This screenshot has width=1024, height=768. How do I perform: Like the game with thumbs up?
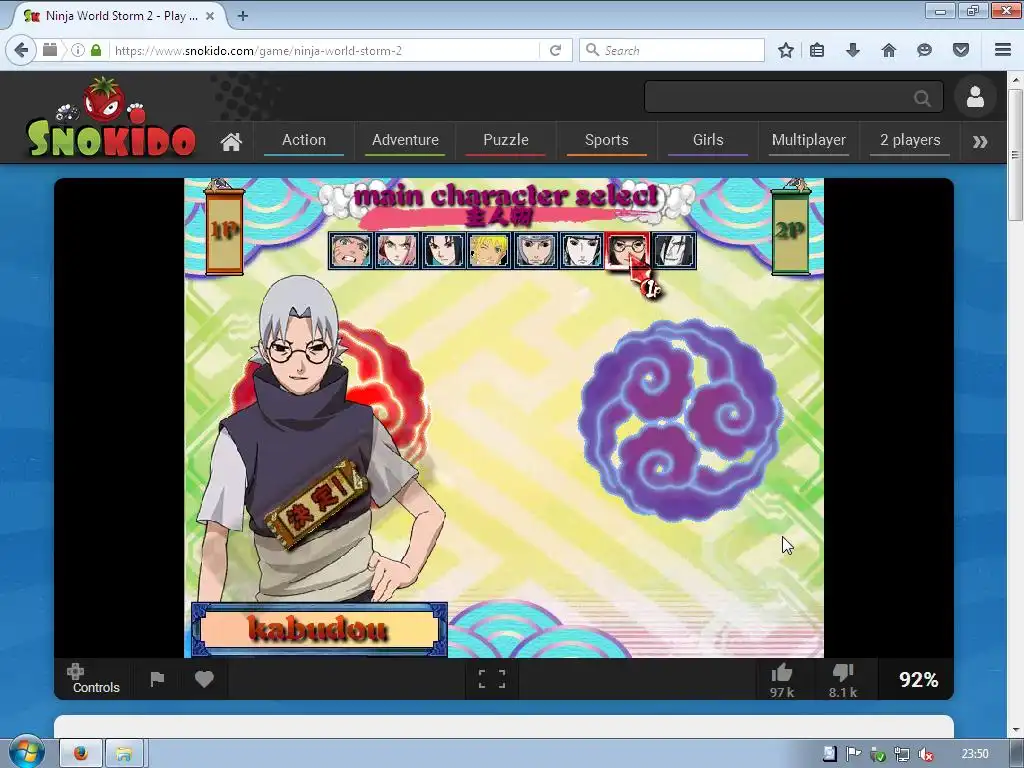click(781, 681)
